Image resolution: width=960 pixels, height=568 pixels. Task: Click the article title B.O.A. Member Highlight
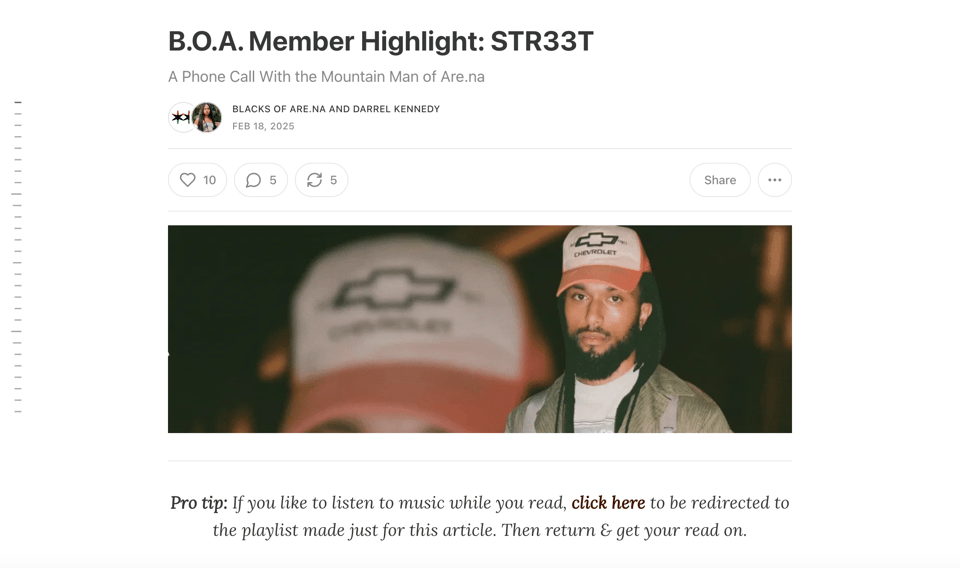[x=381, y=41]
